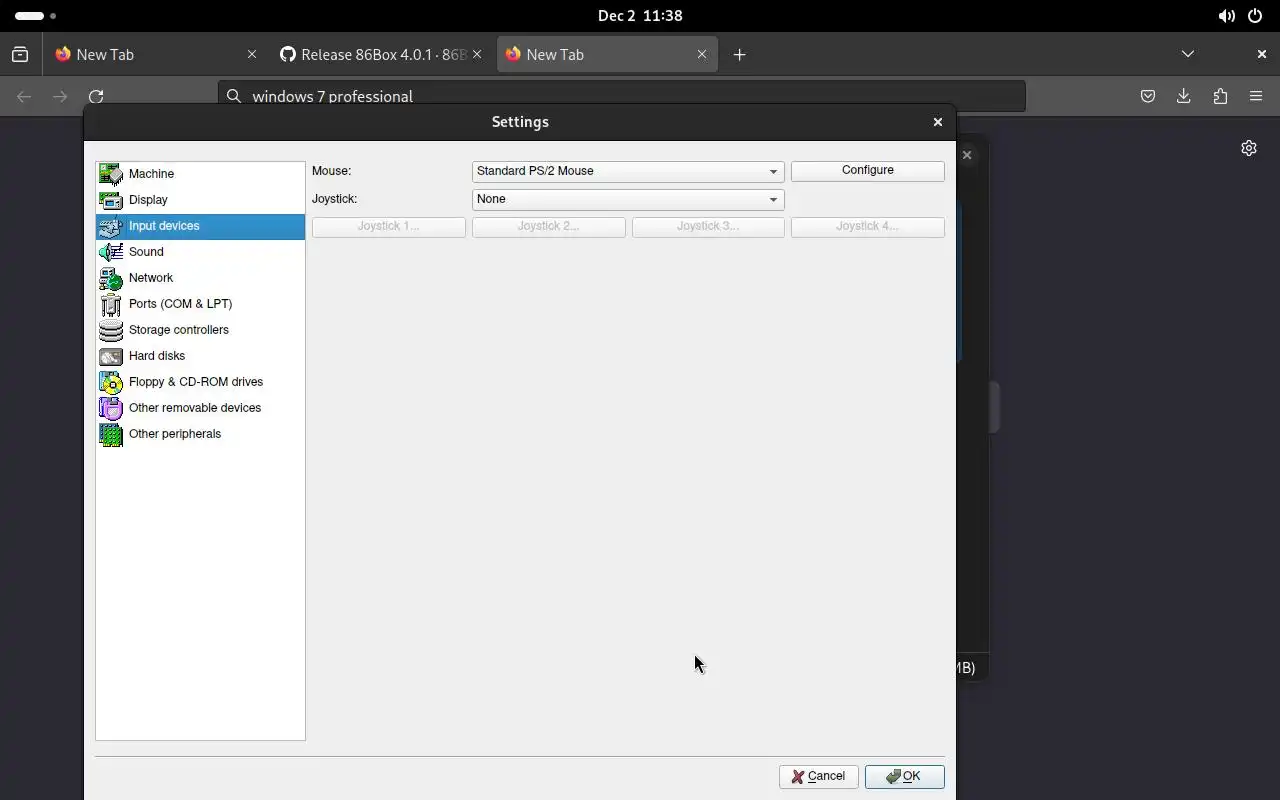Viewport: 1280px width, 800px height.
Task: Confirm settings with OK
Action: click(905, 777)
